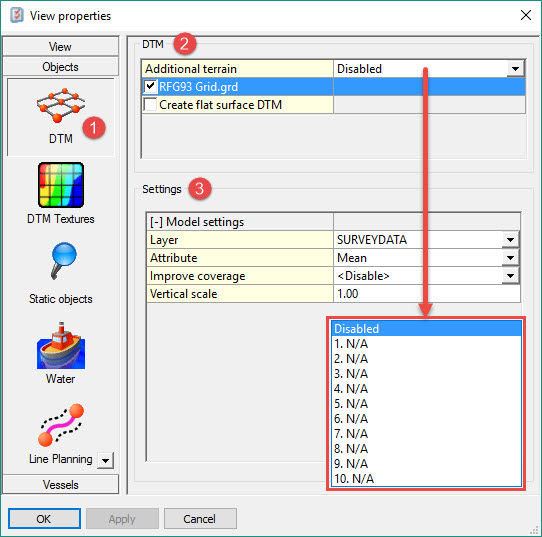Screen dimensions: 542x537
Task: Open Water settings ship icon
Action: point(61,346)
